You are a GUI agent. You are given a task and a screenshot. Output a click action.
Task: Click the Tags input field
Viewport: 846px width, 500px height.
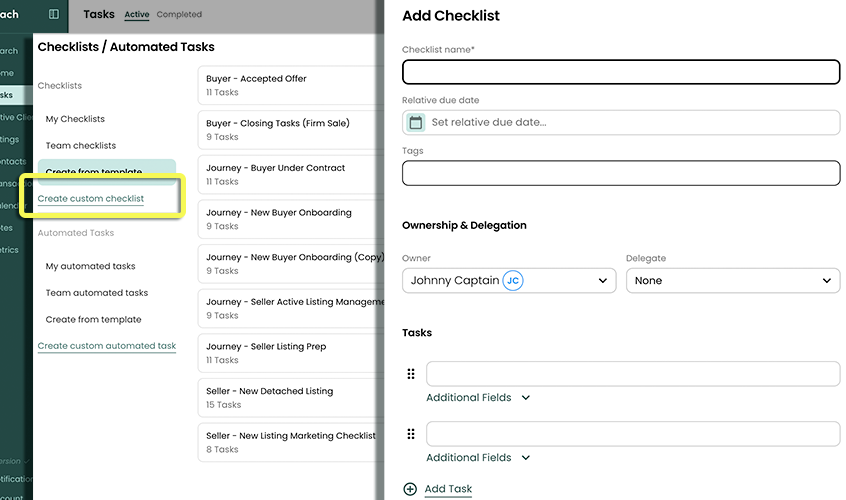tap(620, 173)
